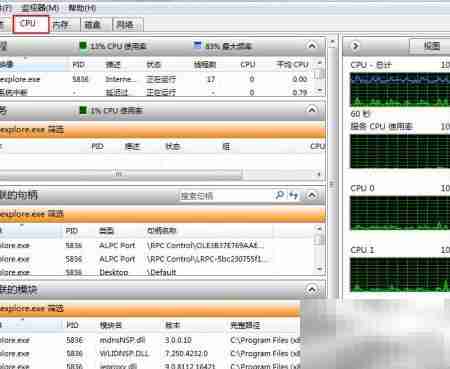Click version 3.0.0.10 cell
Screen dimensions: 450x369
[178, 340]
